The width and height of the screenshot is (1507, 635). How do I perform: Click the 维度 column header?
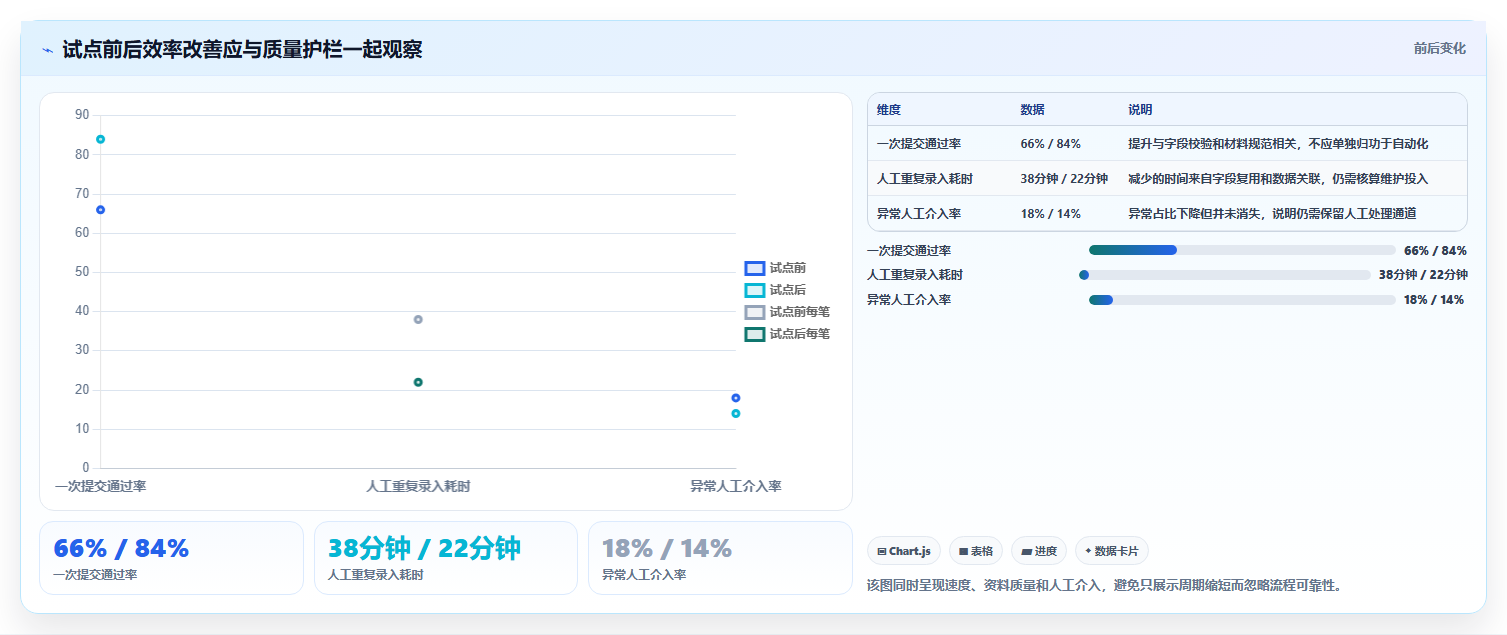(x=889, y=110)
